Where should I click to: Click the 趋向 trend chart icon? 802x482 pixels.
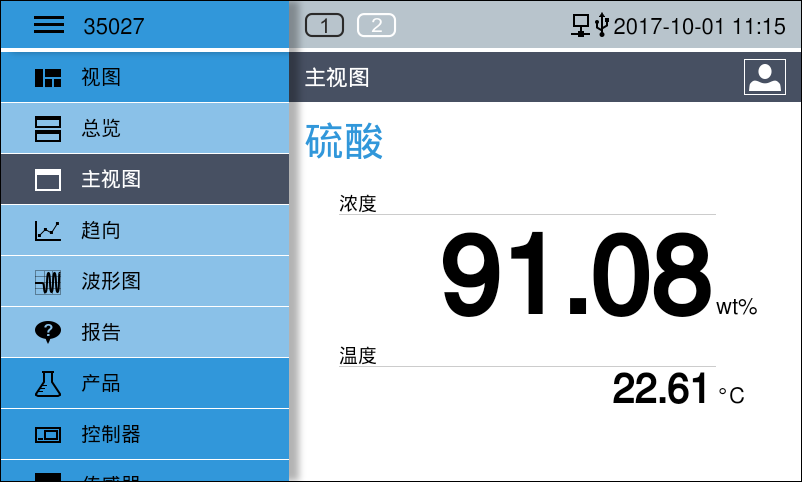pos(48,231)
